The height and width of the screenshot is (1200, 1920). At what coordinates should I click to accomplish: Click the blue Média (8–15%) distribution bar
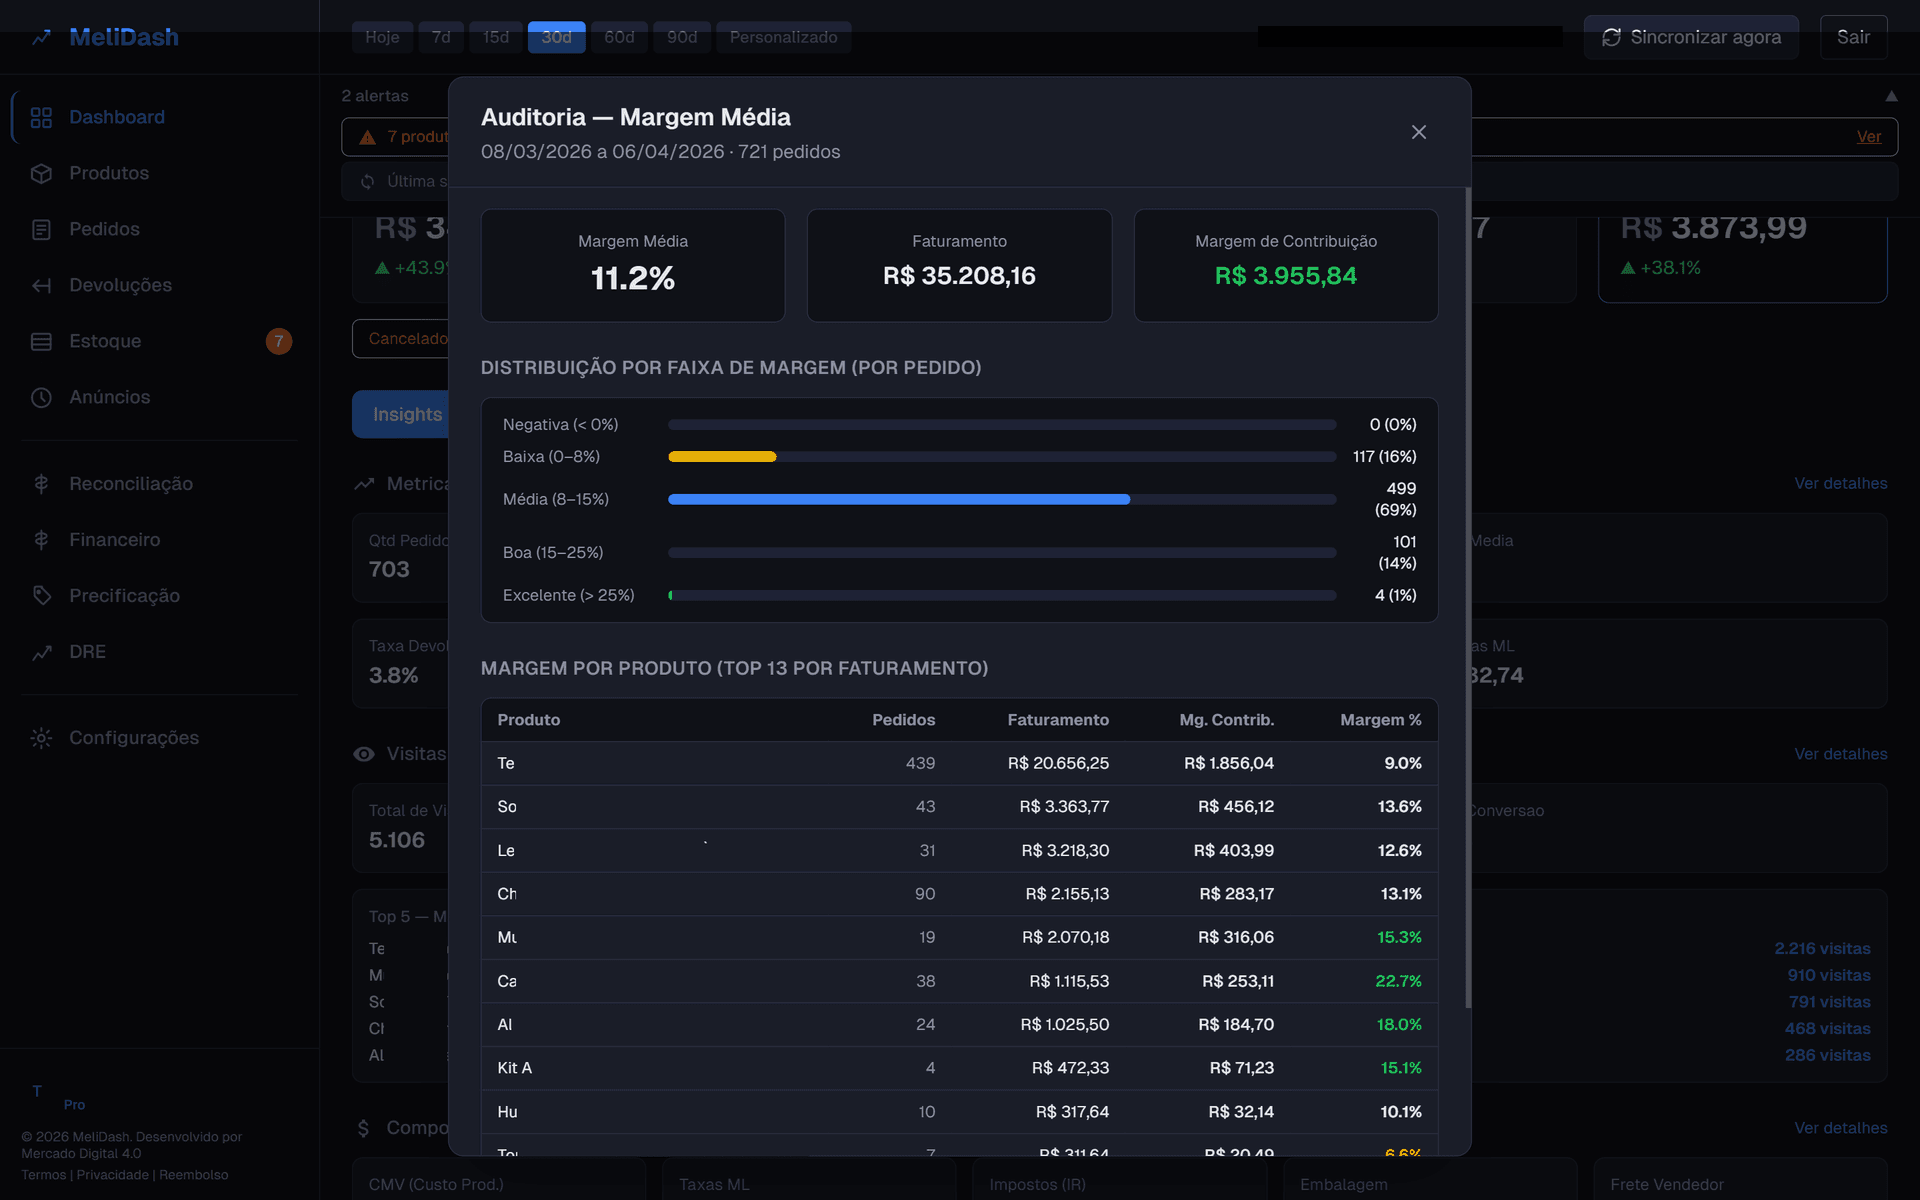coord(898,498)
